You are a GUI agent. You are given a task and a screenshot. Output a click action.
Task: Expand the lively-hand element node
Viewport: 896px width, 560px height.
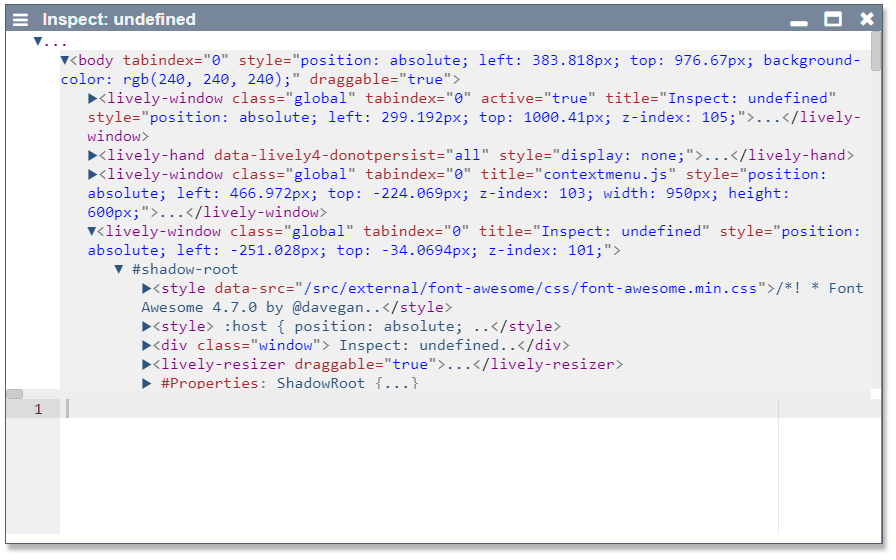[x=93, y=155]
